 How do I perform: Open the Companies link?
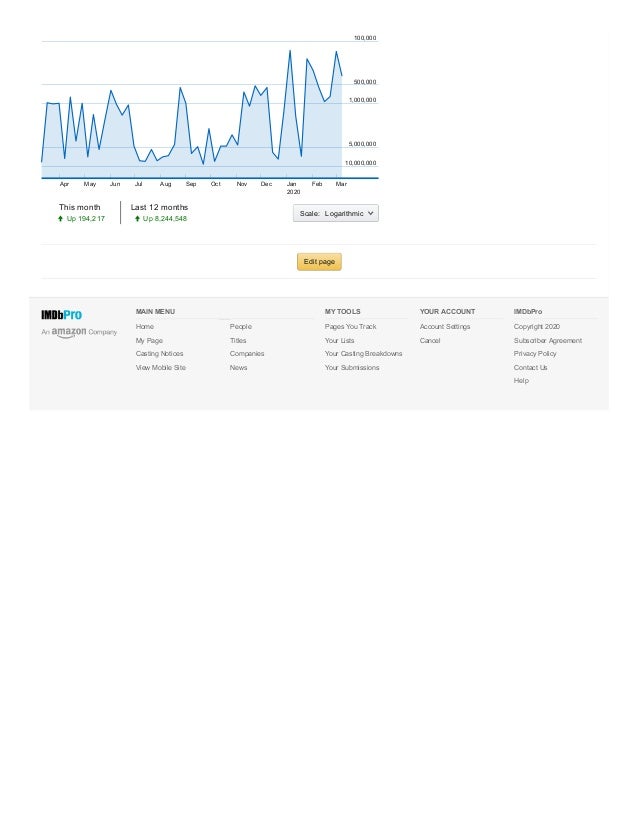click(x=247, y=353)
